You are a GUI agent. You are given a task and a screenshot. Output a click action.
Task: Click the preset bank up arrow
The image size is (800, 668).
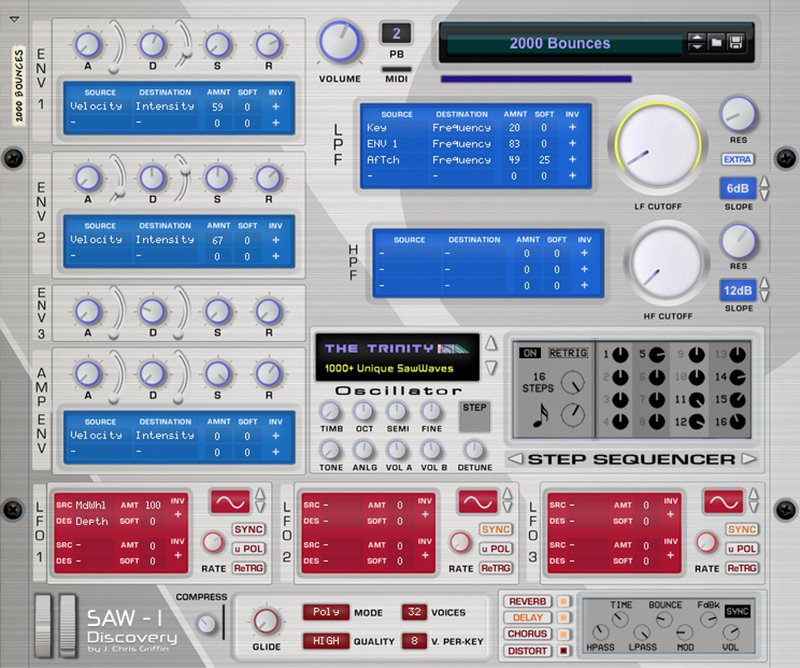(x=697, y=37)
